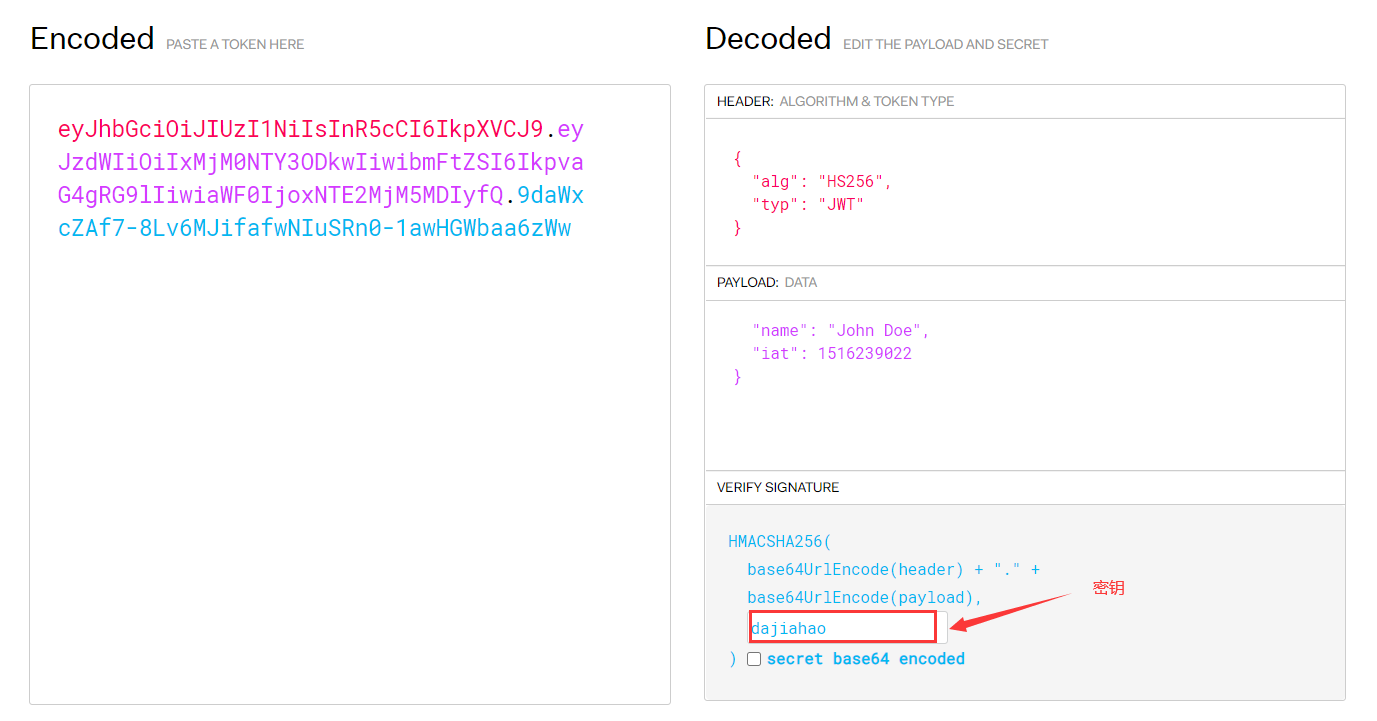Click the secret base64 encoded label text
1377x721 pixels.
(x=866, y=659)
